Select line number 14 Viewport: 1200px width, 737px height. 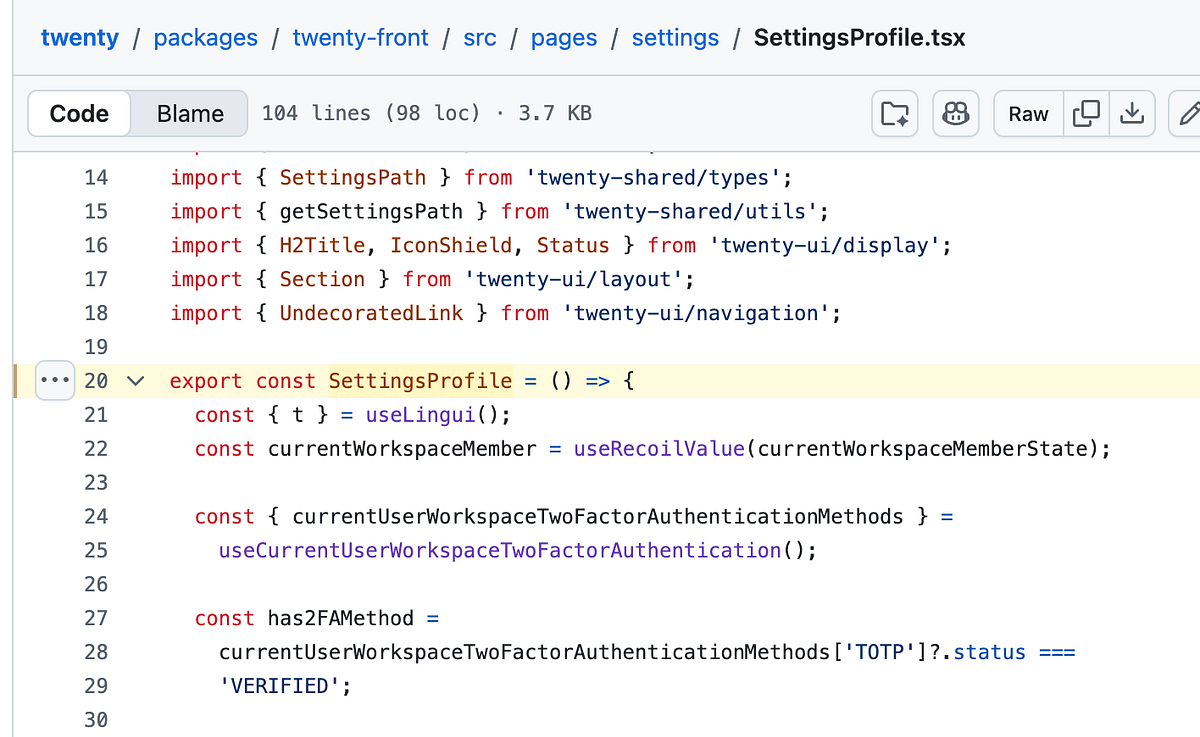coord(96,178)
